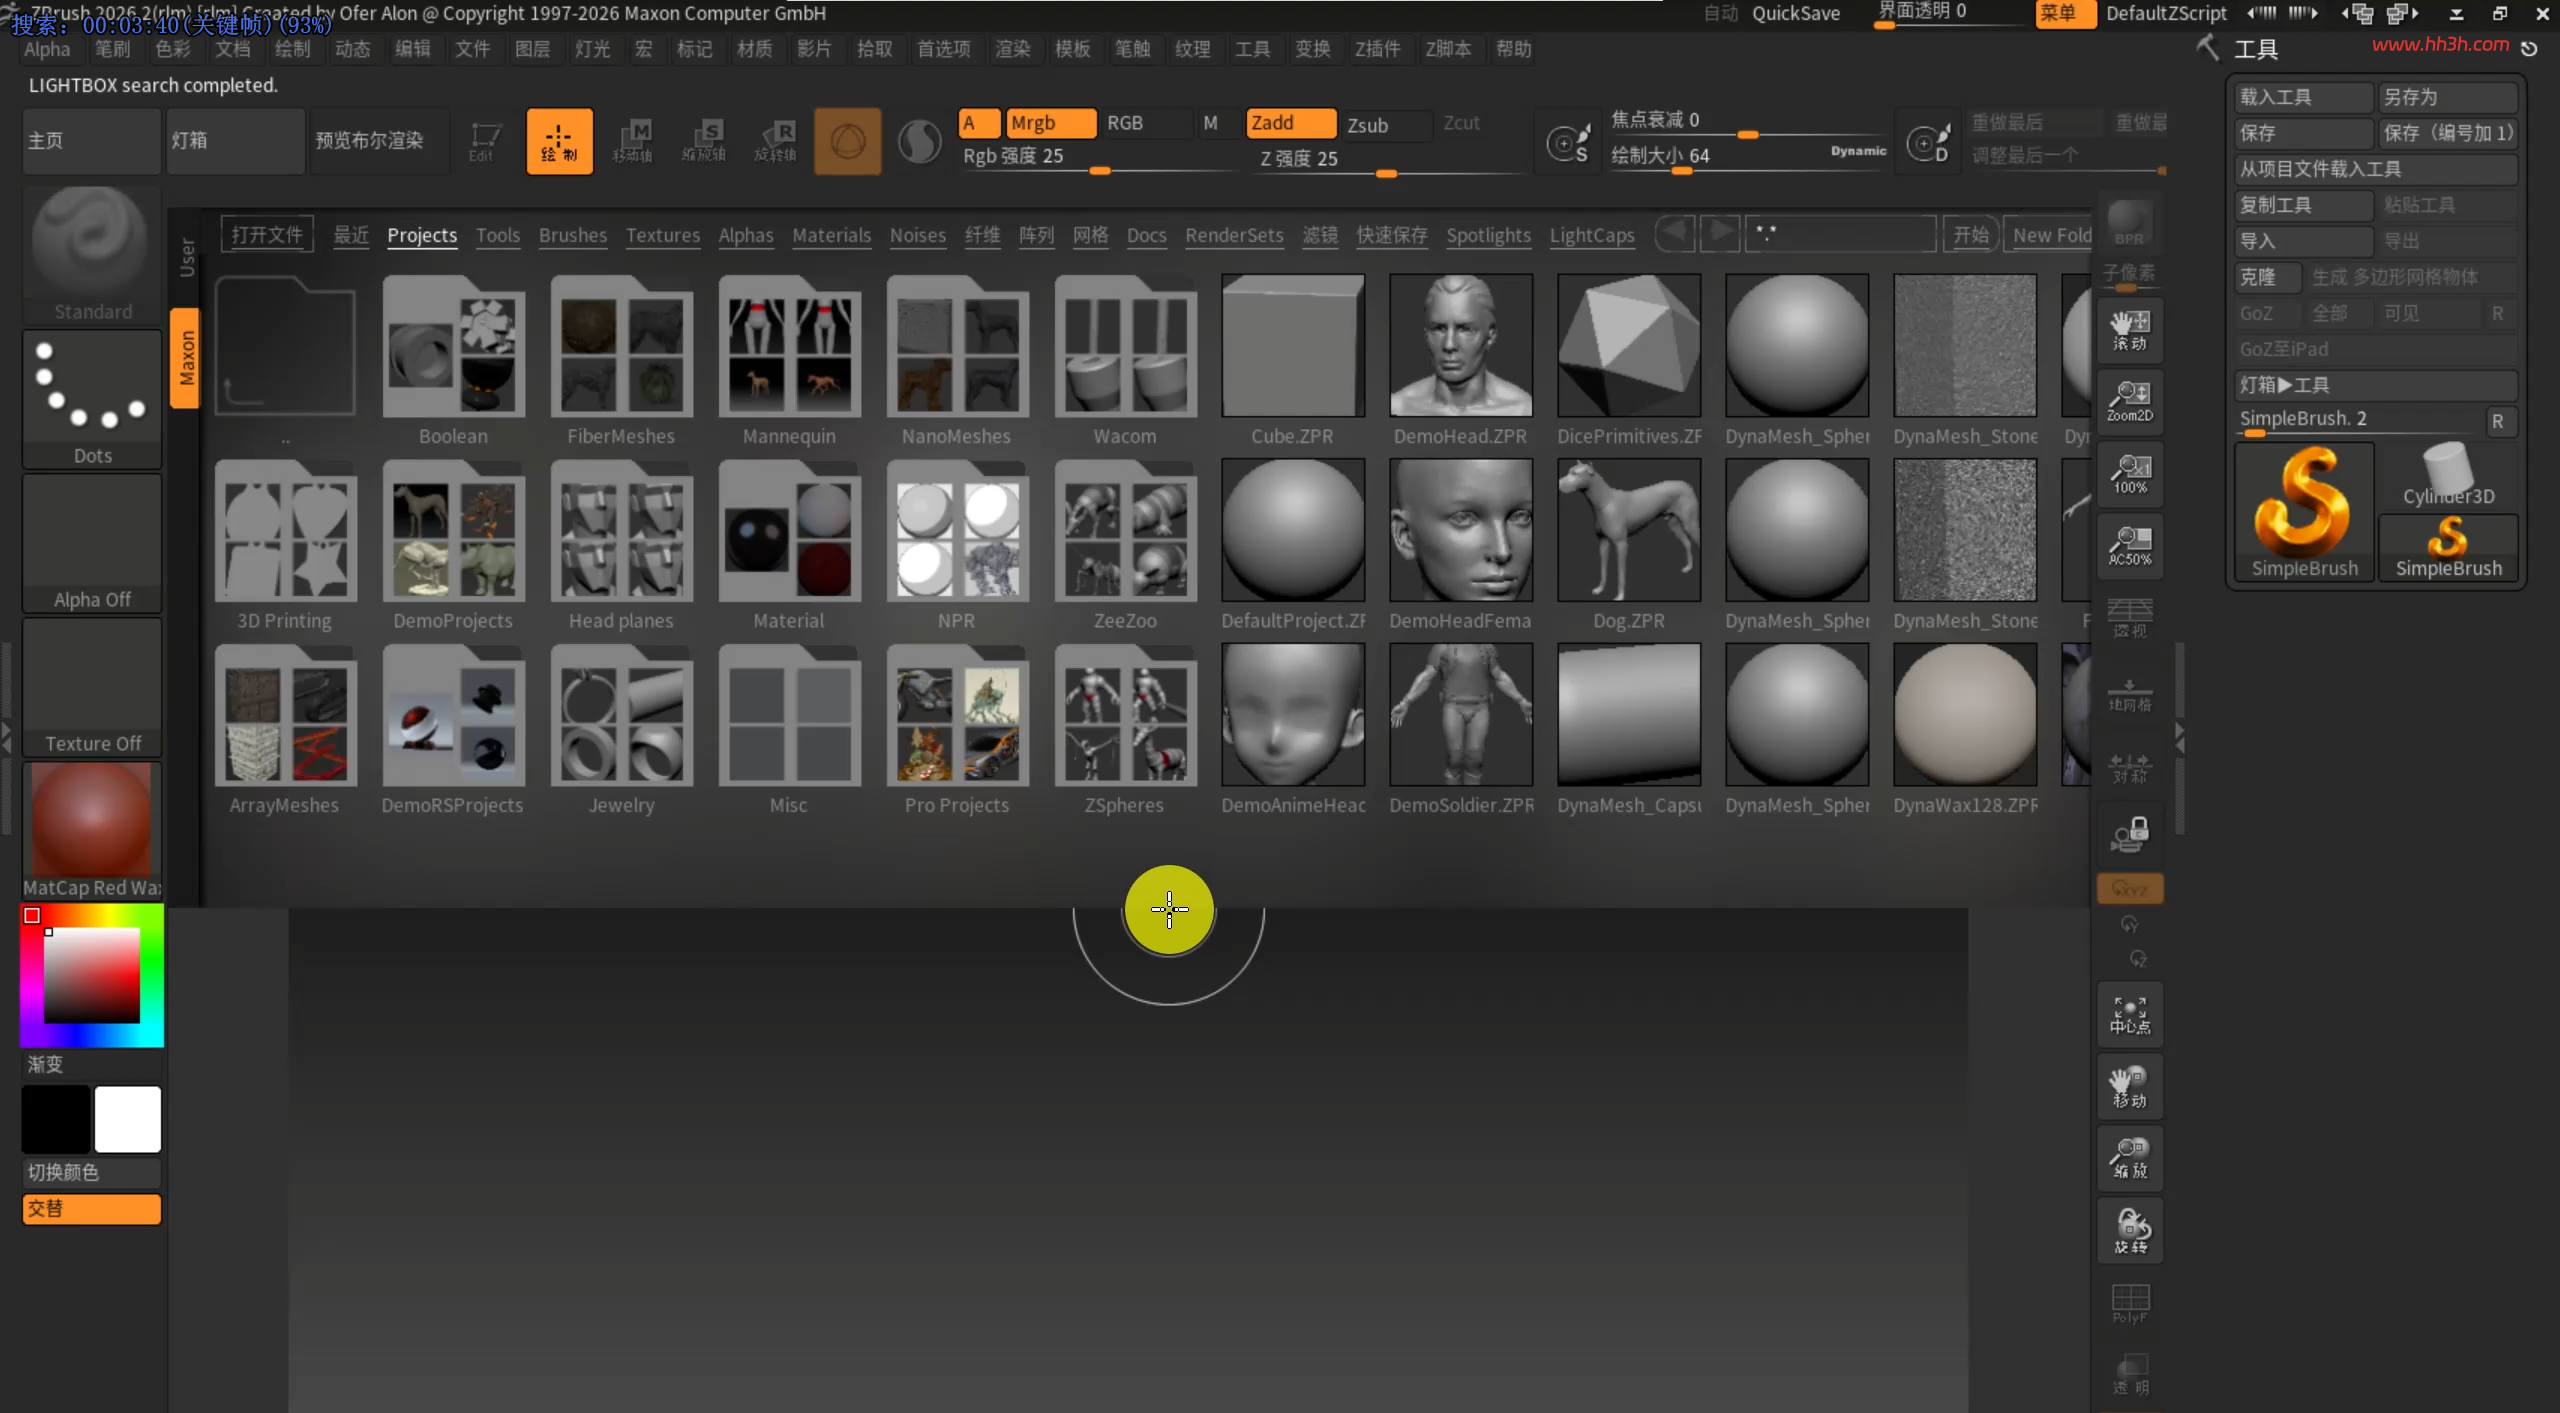Select the Cylinder3D tool thumbnail
The width and height of the screenshot is (2560, 1413).
coord(2448,476)
